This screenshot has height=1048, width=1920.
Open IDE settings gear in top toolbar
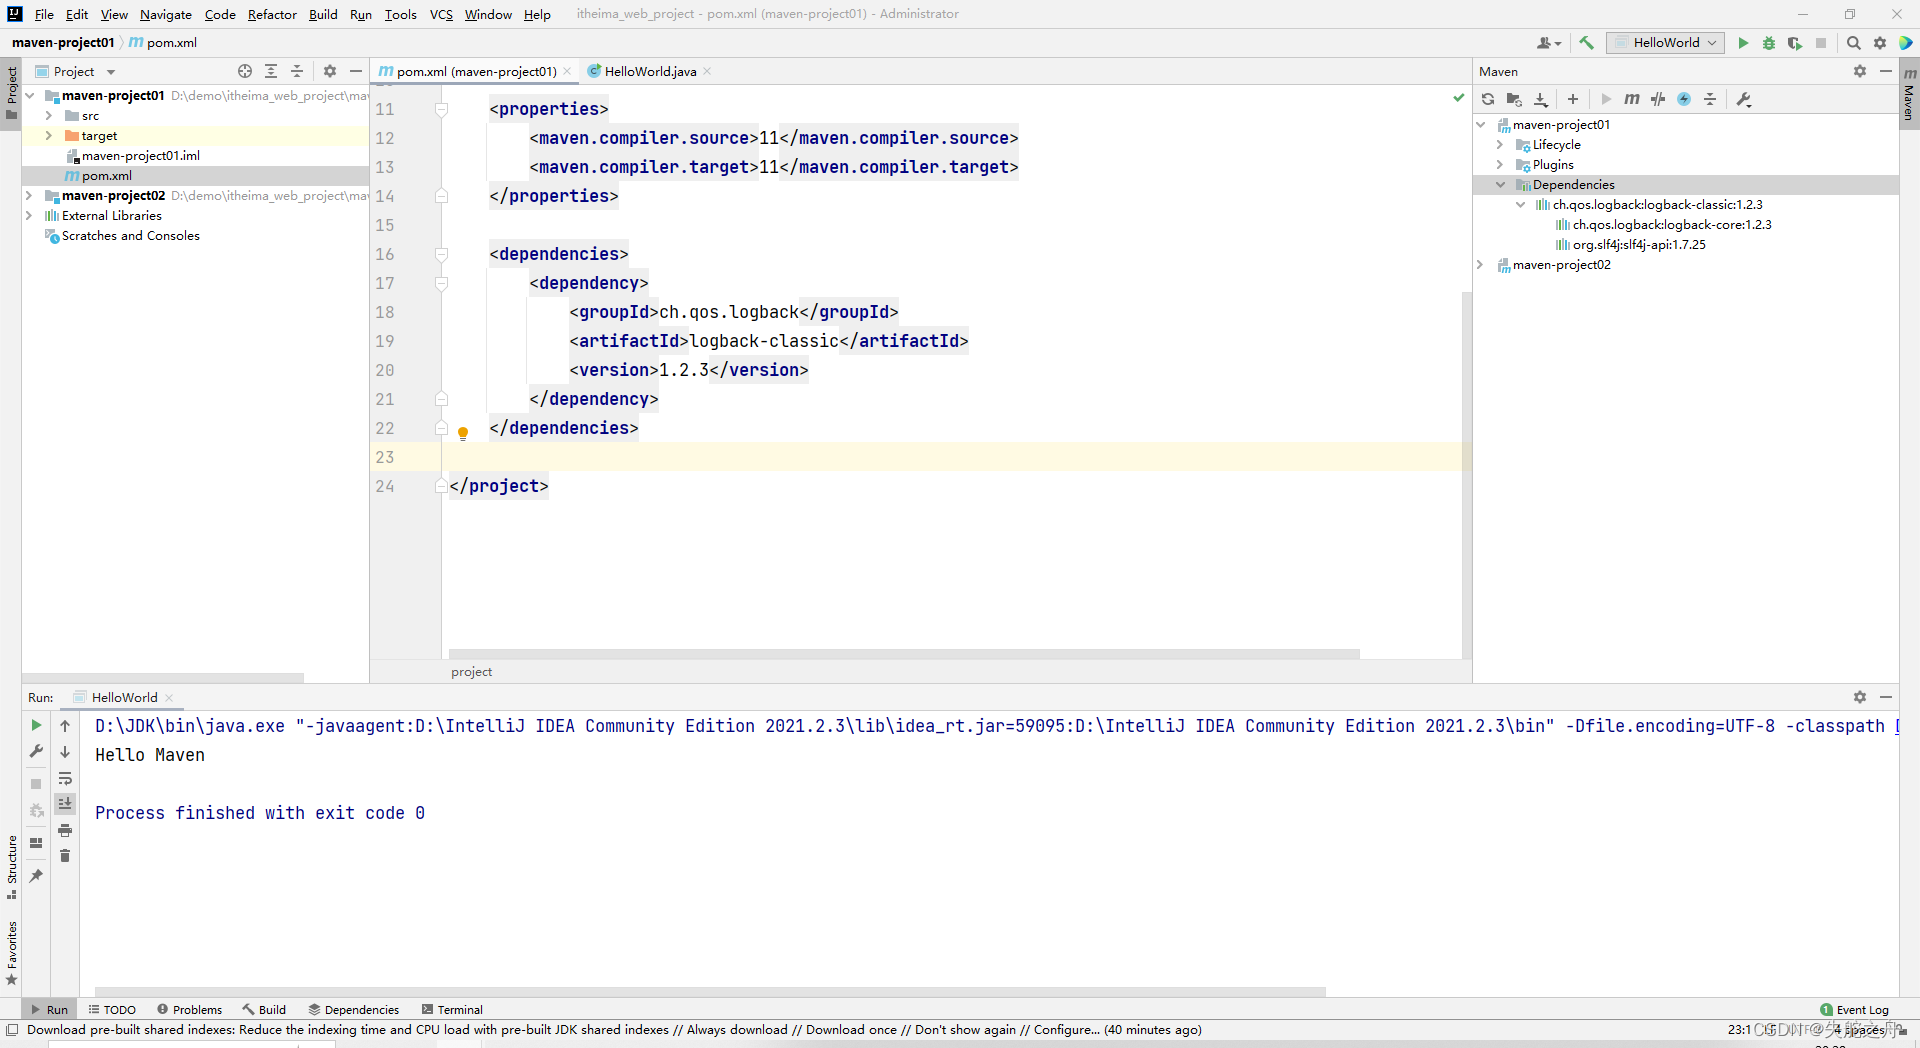click(x=1880, y=43)
